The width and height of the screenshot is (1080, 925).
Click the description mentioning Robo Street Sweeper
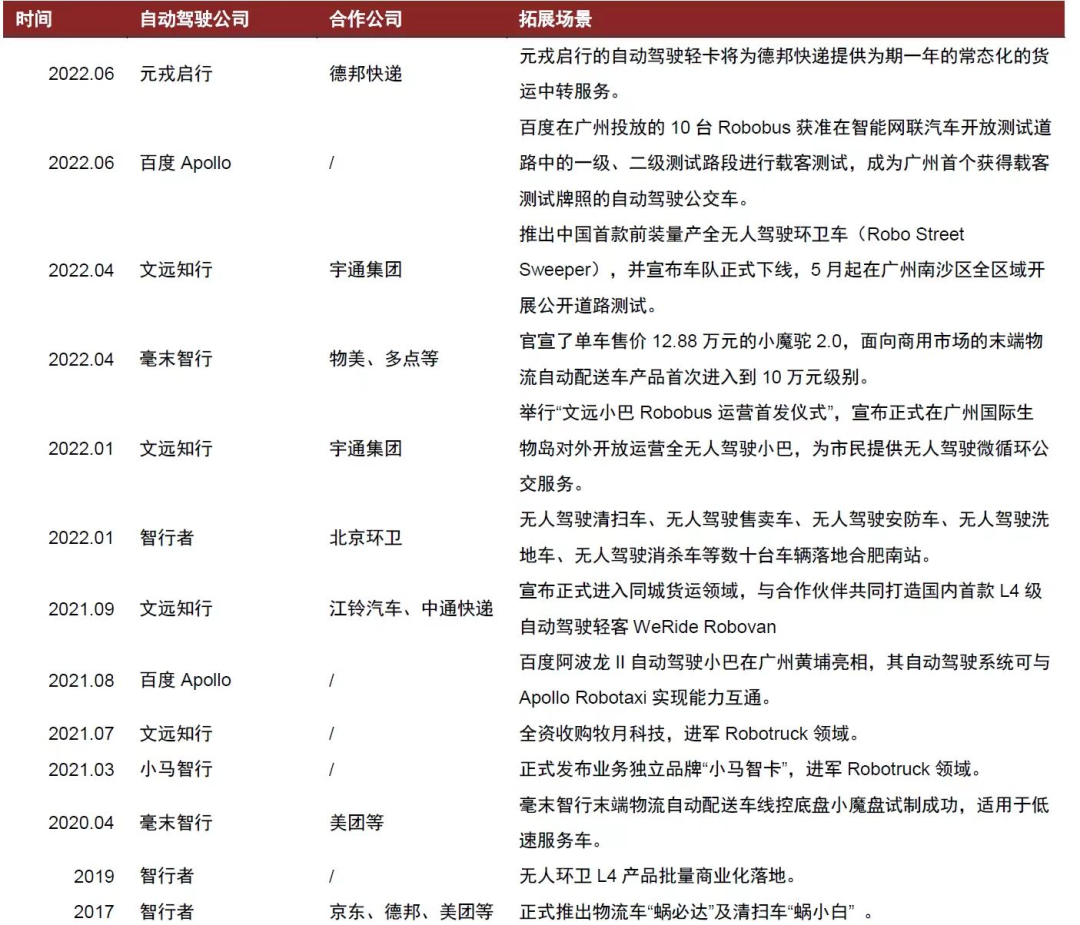(782, 270)
